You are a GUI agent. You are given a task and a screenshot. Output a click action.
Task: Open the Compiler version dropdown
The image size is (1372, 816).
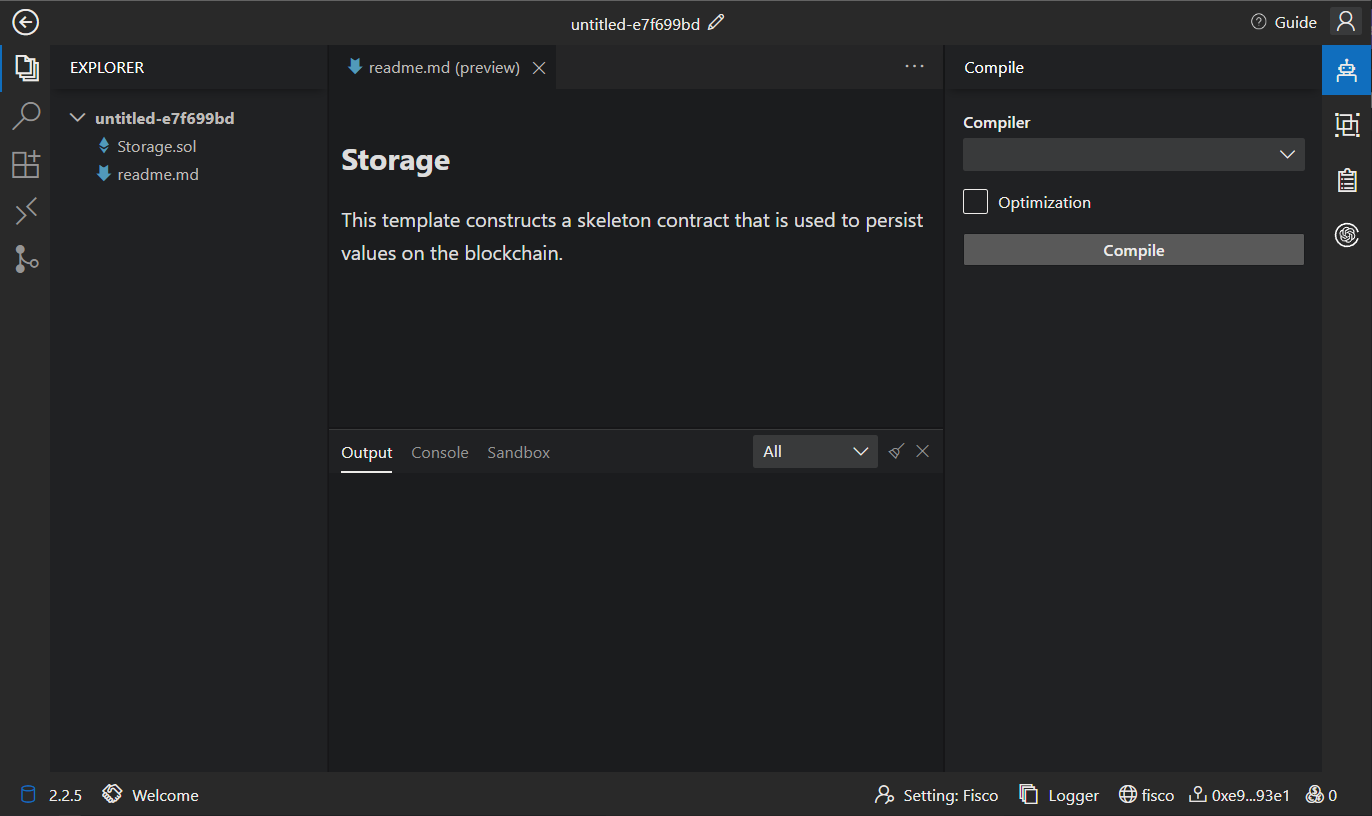click(1133, 154)
